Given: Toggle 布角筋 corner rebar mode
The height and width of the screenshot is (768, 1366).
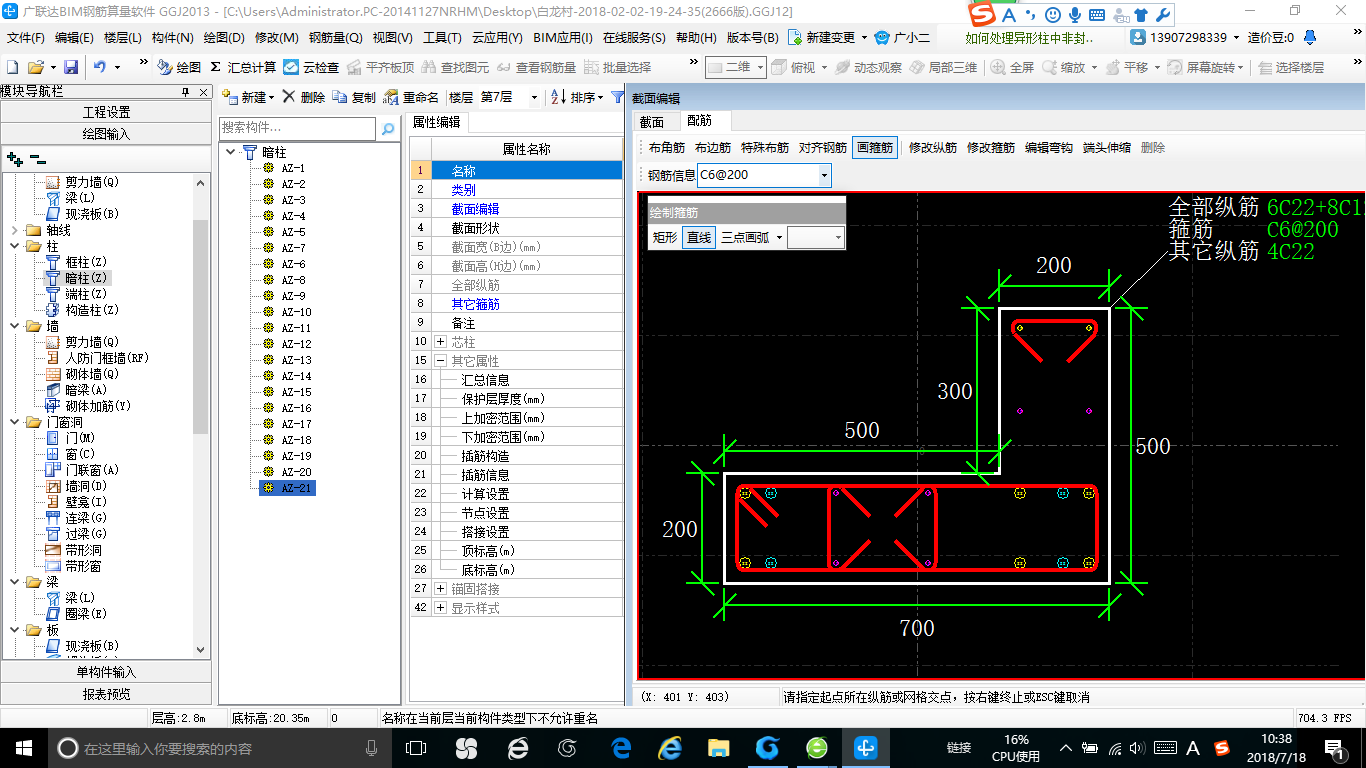Looking at the screenshot, I should (x=667, y=147).
